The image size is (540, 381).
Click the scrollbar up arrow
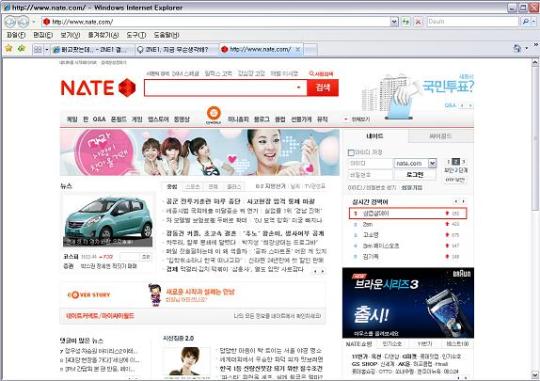535,62
